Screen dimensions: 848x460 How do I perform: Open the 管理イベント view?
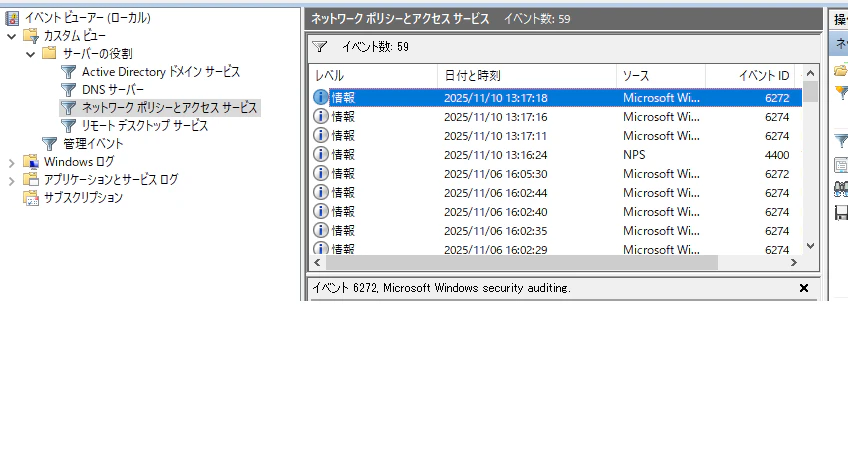coord(93,144)
